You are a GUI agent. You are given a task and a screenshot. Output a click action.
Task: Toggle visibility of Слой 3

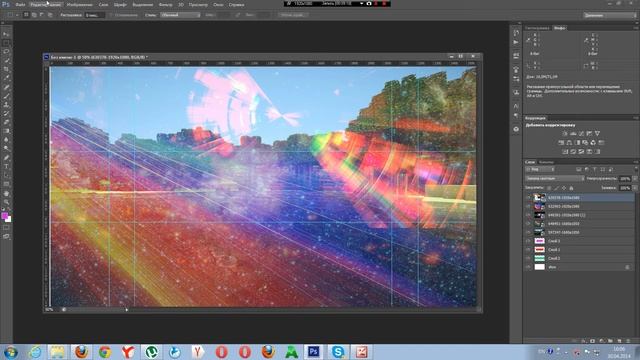point(528,241)
